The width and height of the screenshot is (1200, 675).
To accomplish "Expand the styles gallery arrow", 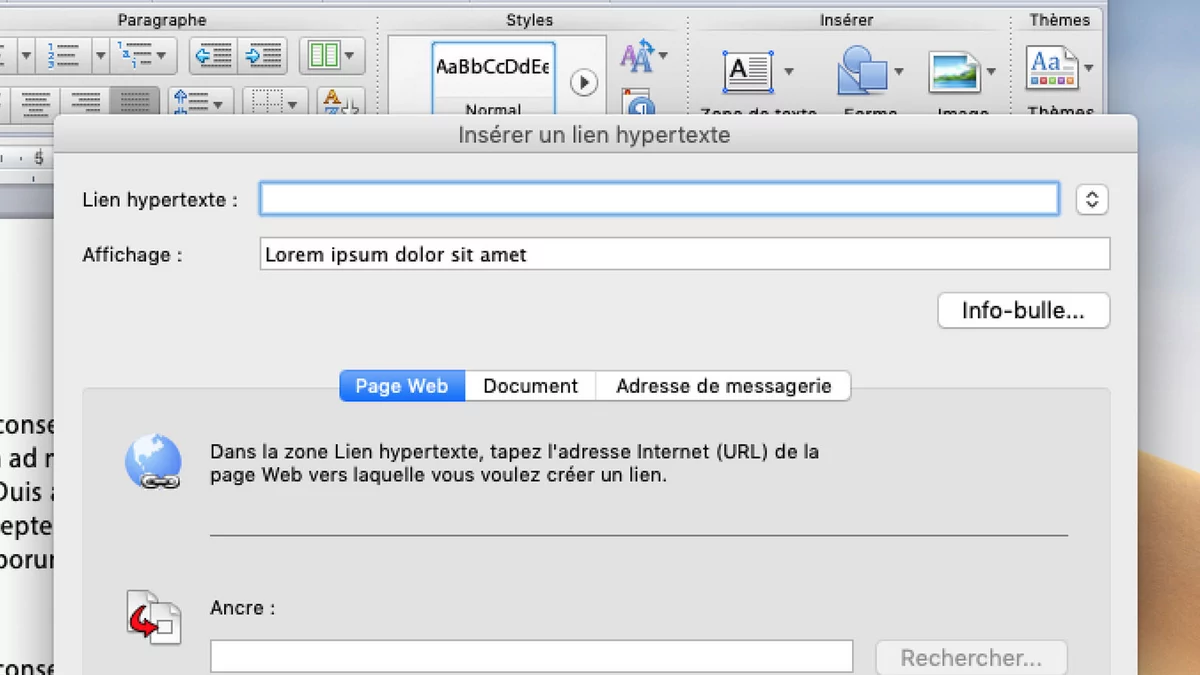I will pos(584,82).
